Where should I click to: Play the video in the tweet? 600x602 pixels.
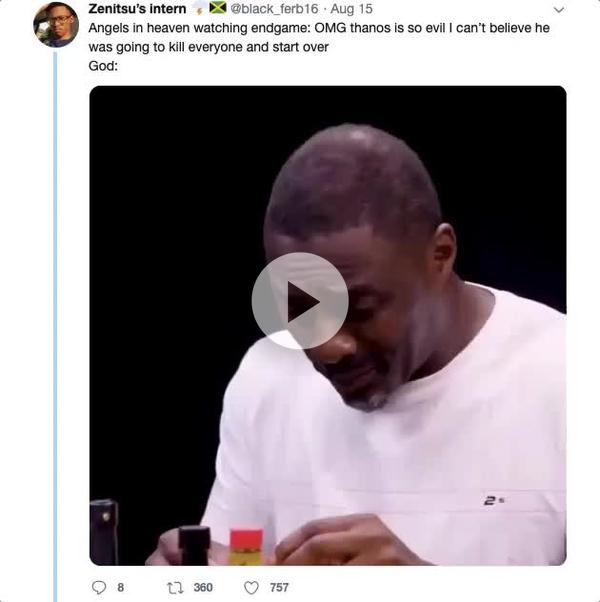[x=299, y=301]
